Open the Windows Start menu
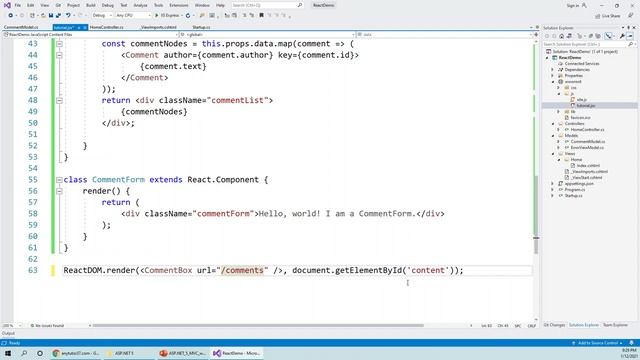Screen dimensions: 640x360 pyautogui.click(x=8, y=353)
